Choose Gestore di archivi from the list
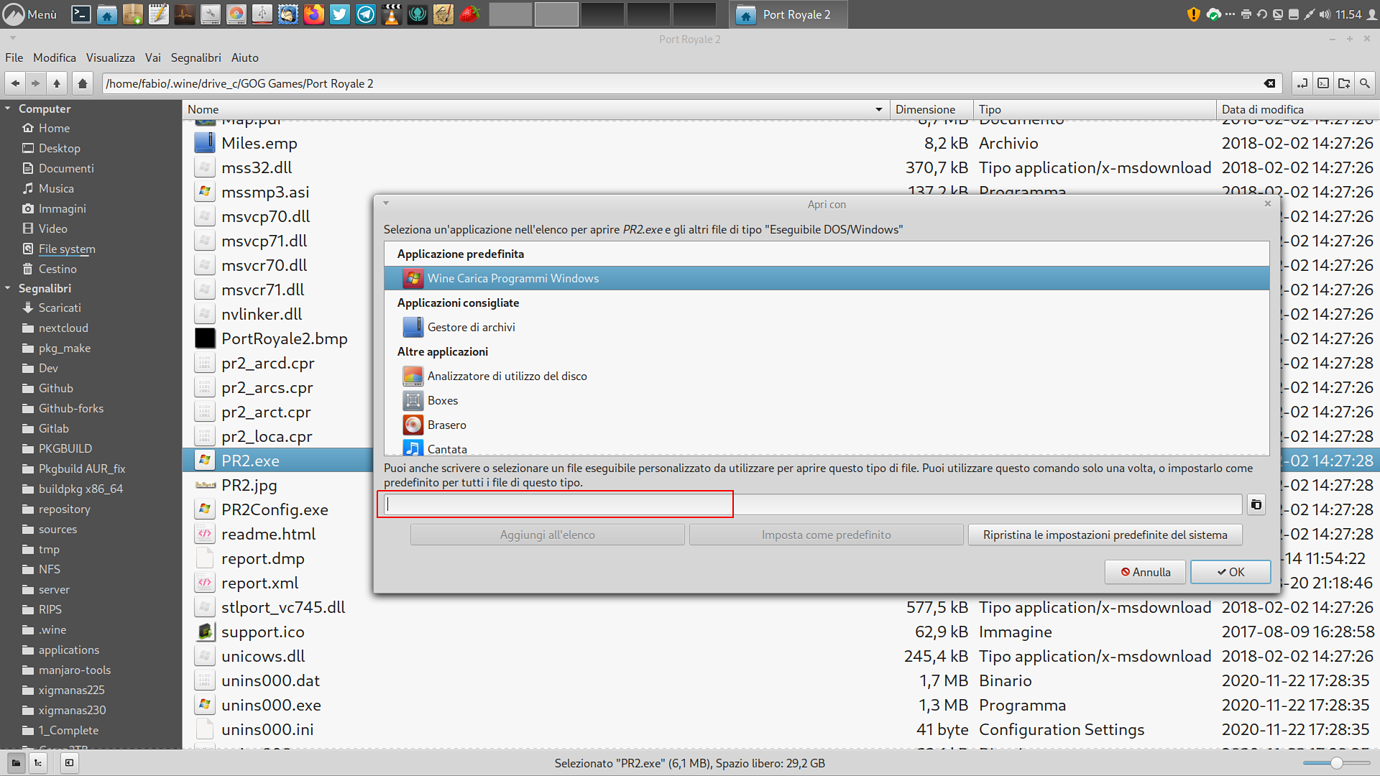 click(827, 327)
